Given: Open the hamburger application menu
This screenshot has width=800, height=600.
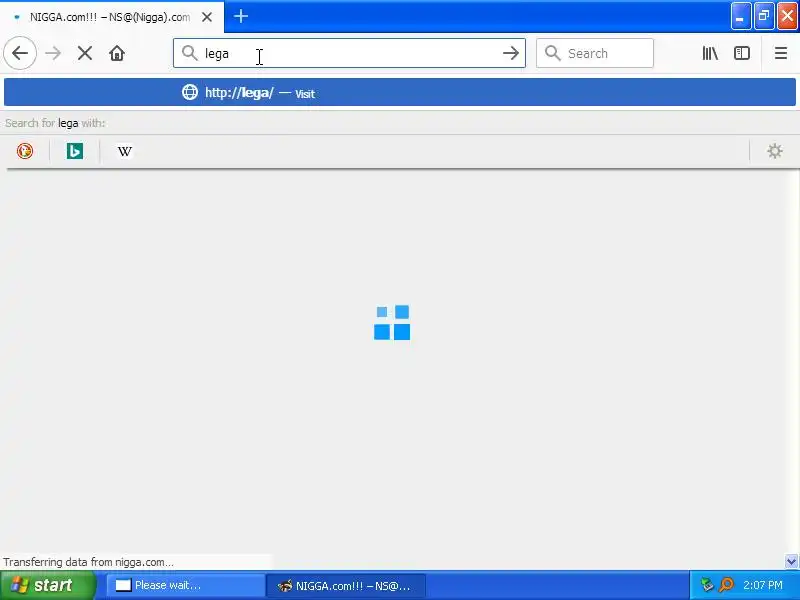Looking at the screenshot, I should 781,53.
